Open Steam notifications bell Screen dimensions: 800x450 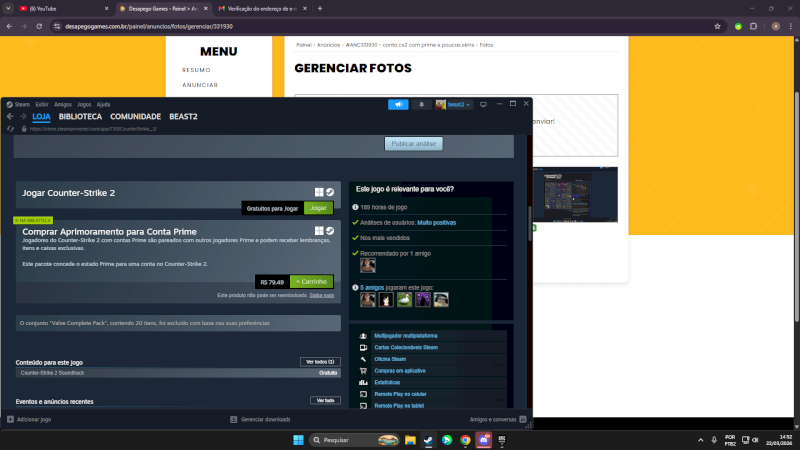click(x=421, y=105)
